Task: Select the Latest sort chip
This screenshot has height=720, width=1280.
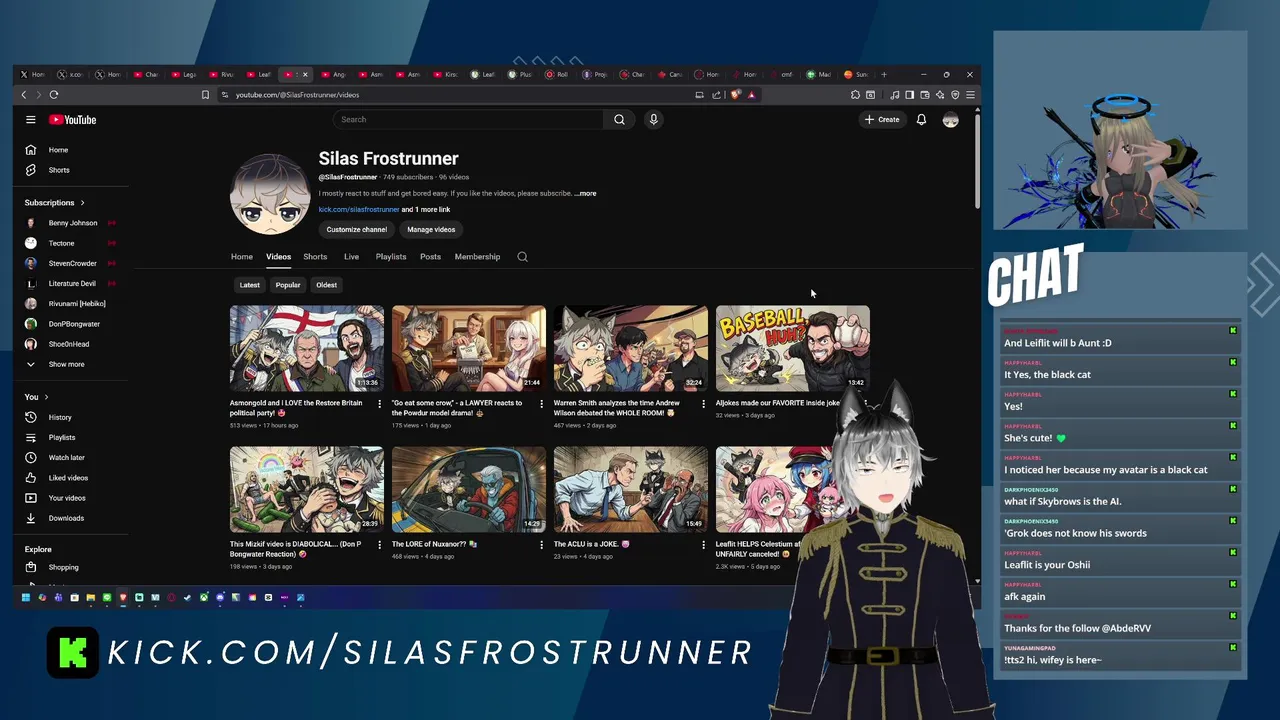Action: point(250,285)
